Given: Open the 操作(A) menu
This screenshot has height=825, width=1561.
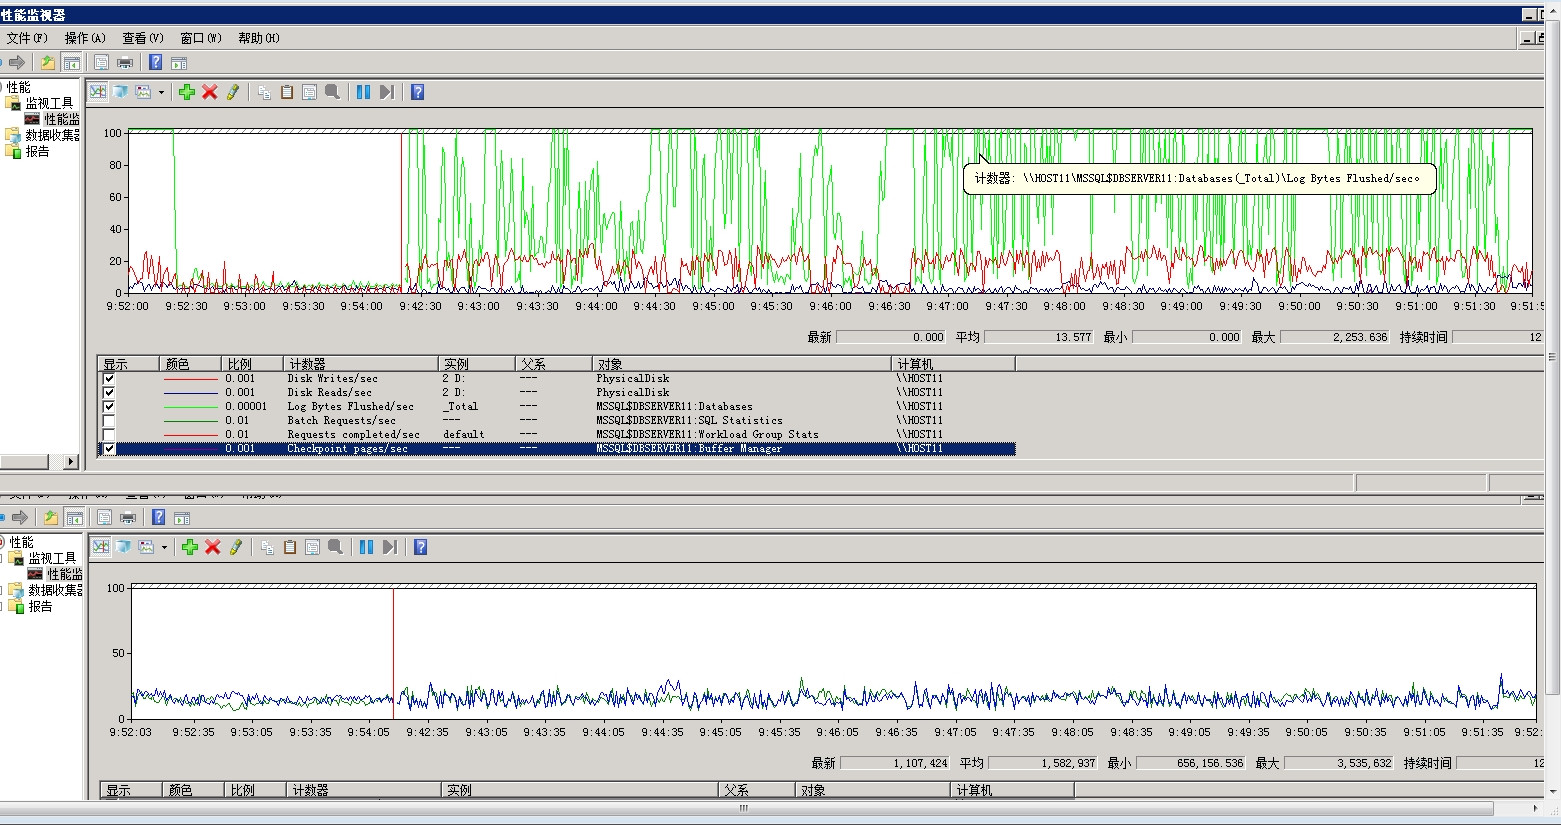Looking at the screenshot, I should click(x=85, y=38).
